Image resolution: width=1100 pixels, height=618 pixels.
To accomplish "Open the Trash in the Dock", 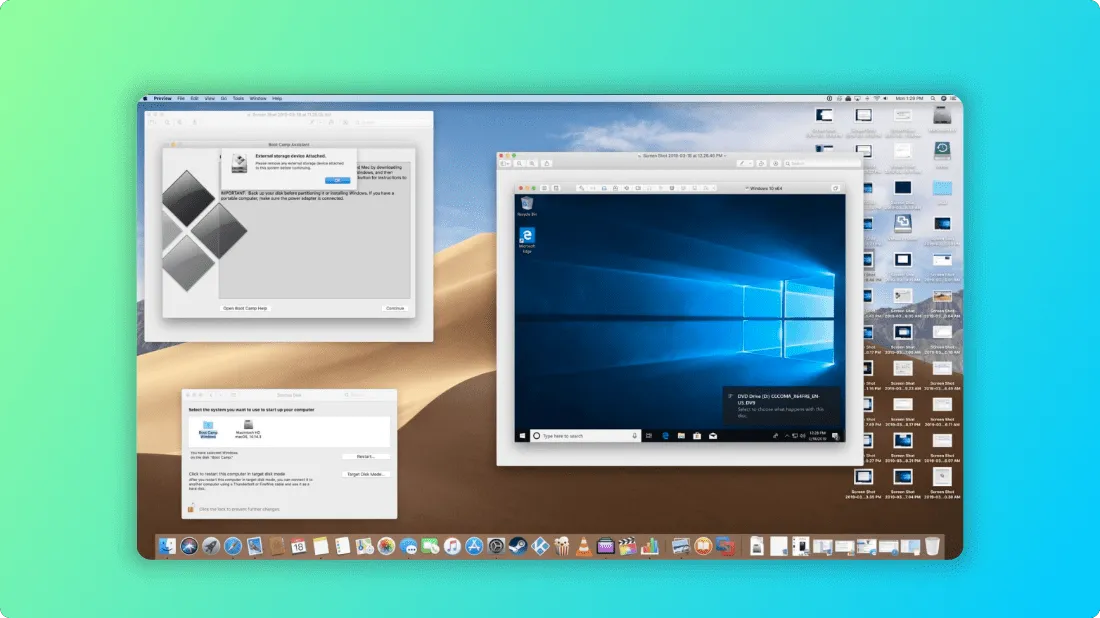I will click(x=932, y=546).
